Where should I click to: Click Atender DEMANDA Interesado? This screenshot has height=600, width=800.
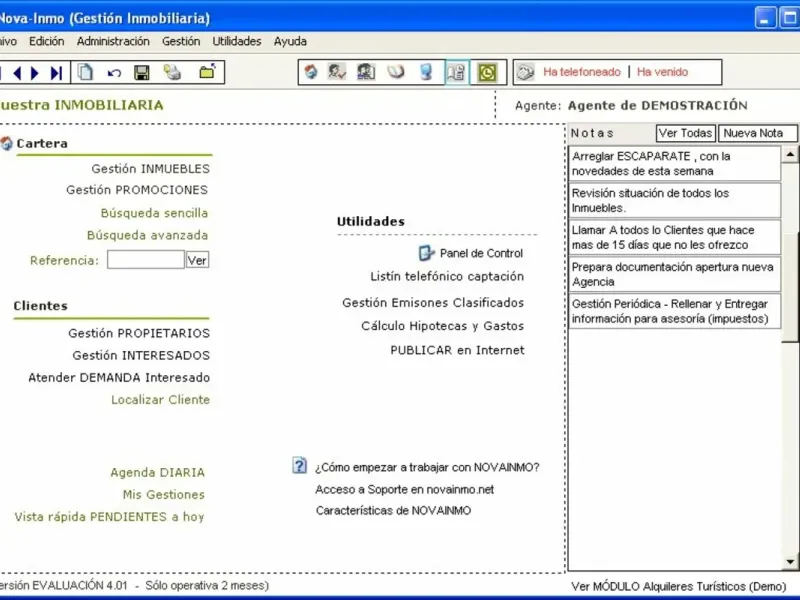119,378
